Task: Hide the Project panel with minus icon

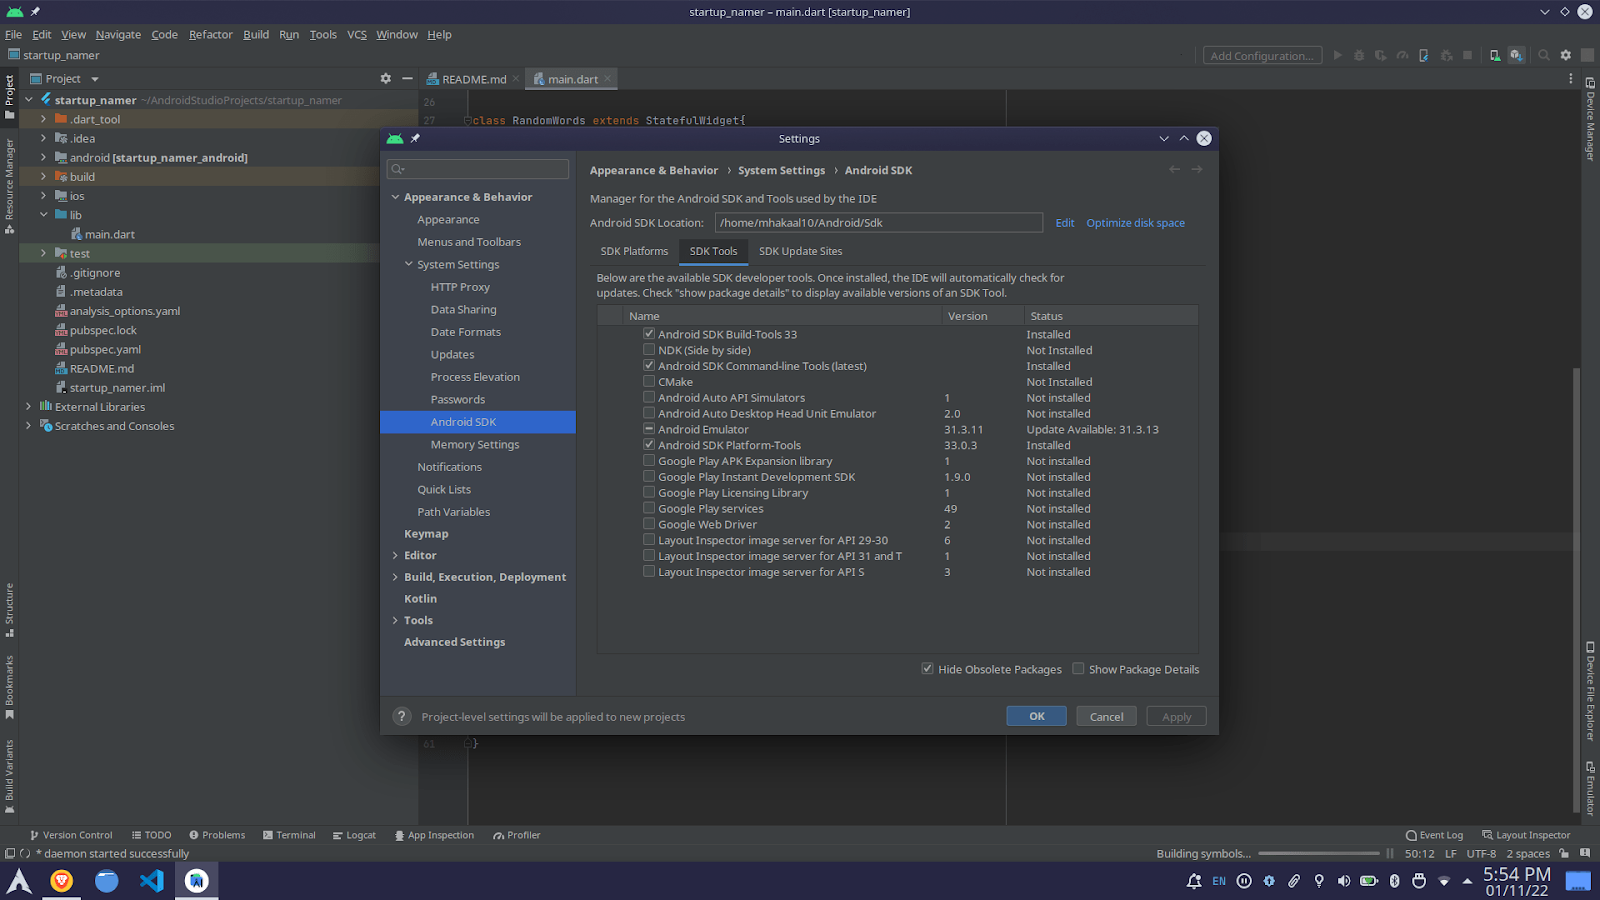Action: (407, 79)
